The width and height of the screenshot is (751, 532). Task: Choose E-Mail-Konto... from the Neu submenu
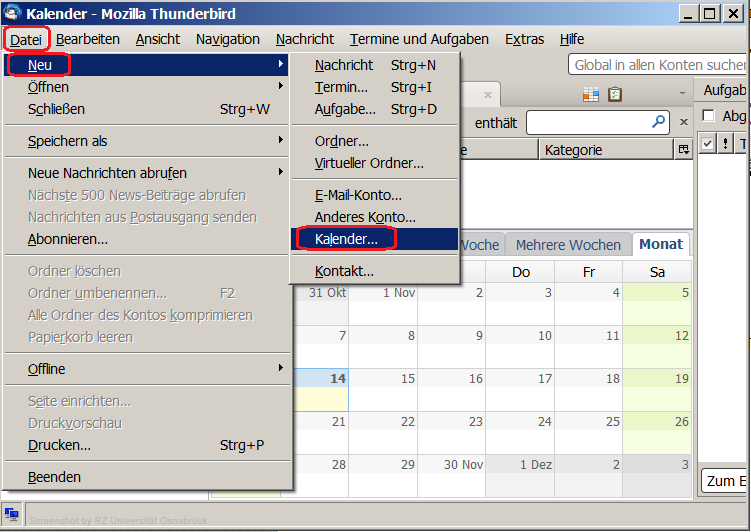tap(375, 195)
